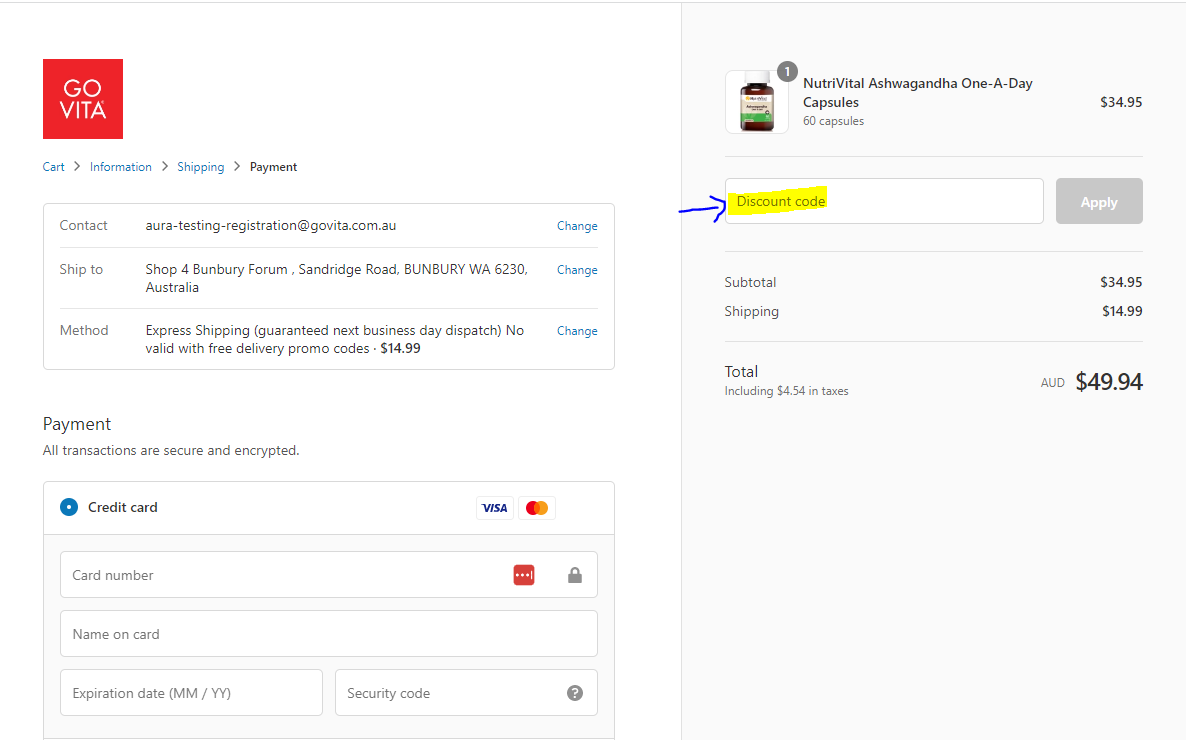The width and height of the screenshot is (1186, 740).
Task: Click the Apply discount button
Action: point(1099,201)
